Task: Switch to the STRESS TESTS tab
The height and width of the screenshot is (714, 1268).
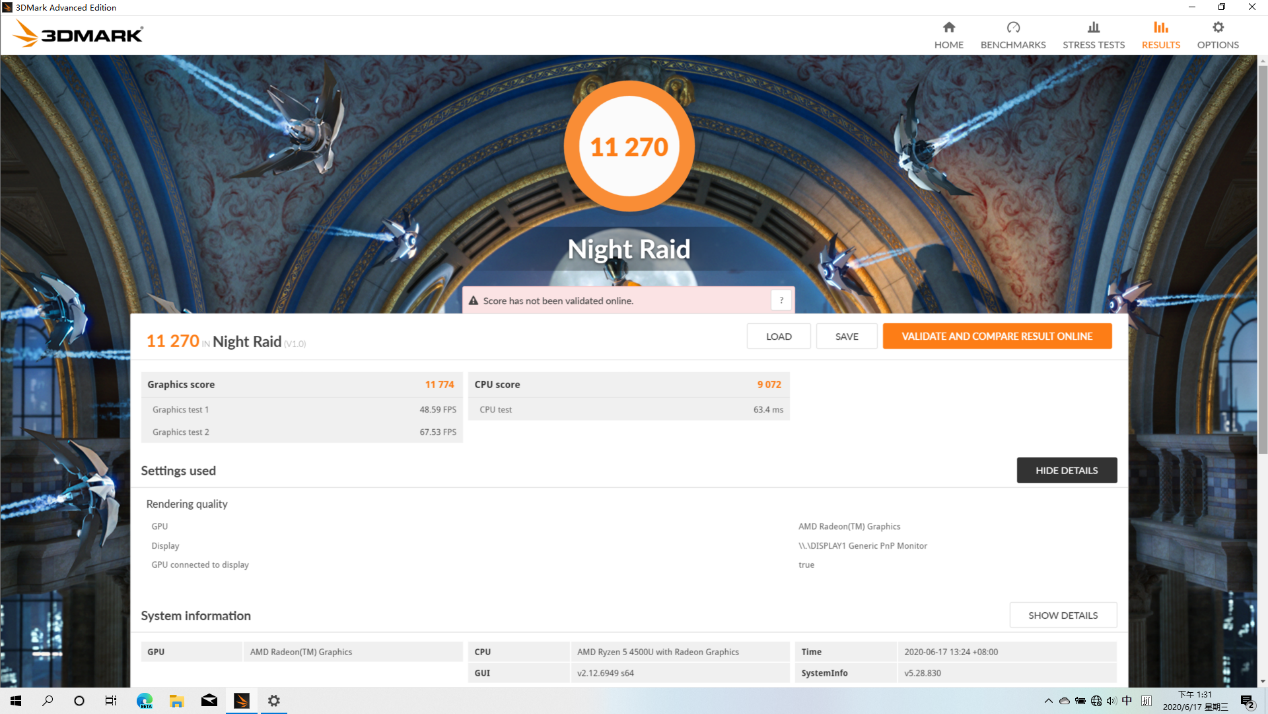Action: [1094, 35]
